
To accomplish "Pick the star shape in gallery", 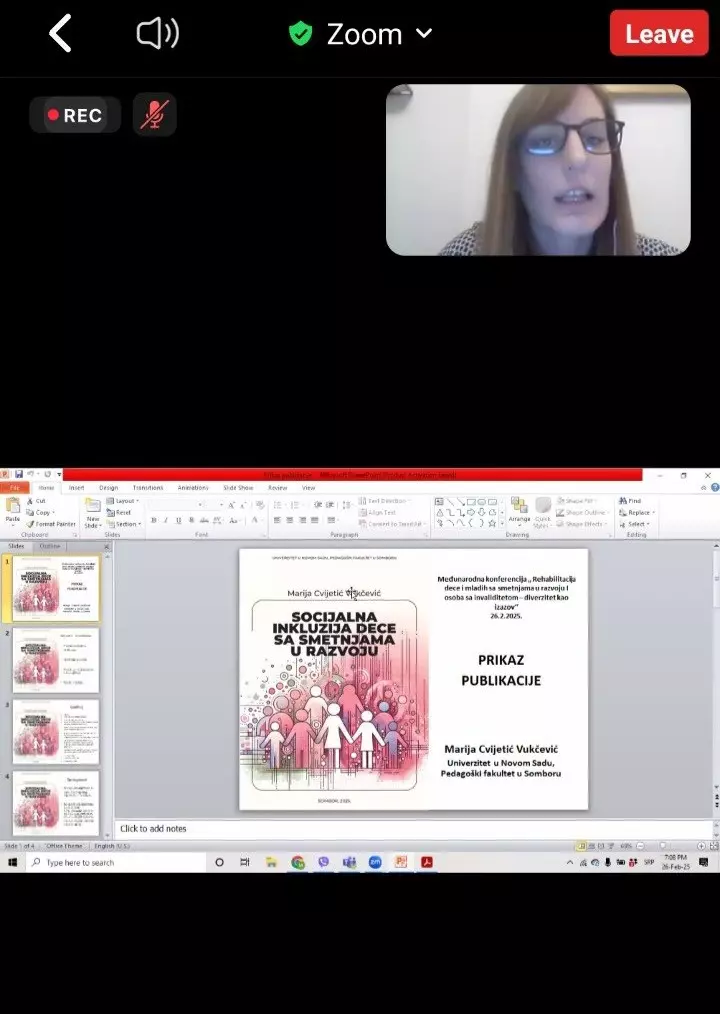I will pos(492,523).
